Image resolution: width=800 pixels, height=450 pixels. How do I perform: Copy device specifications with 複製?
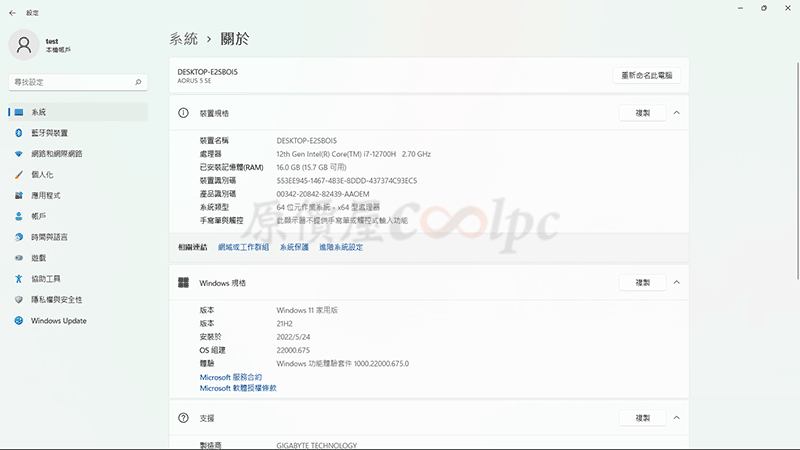[x=642, y=113]
